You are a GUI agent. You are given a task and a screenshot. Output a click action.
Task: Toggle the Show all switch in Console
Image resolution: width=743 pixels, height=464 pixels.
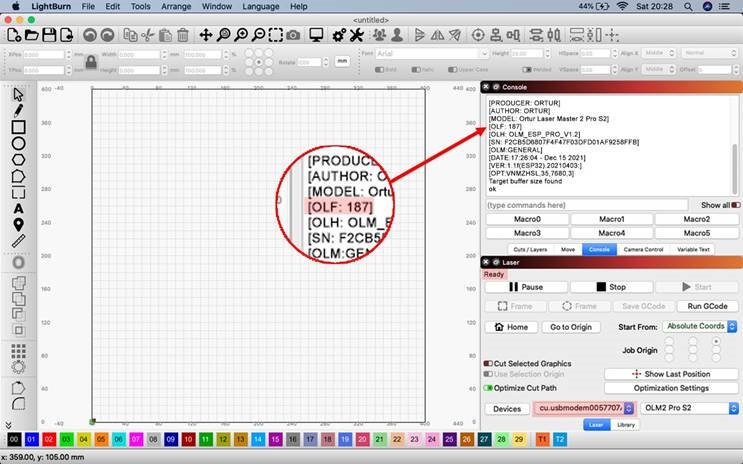(735, 205)
